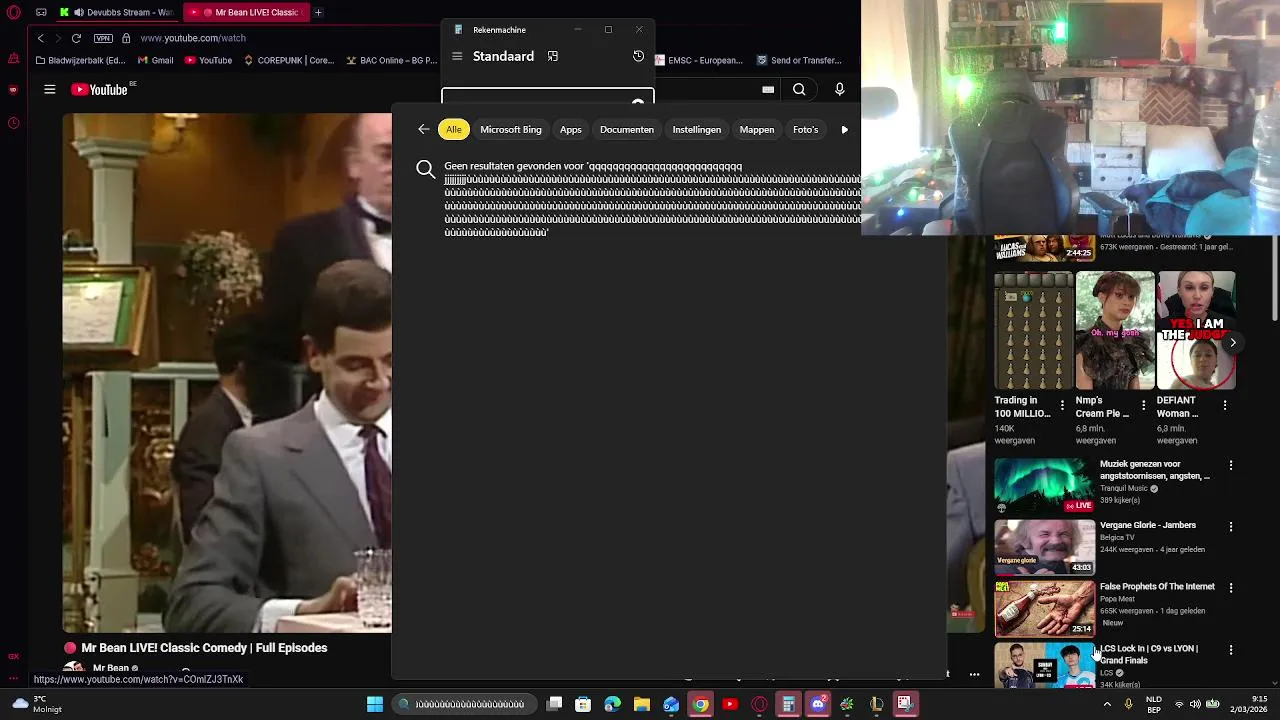The width and height of the screenshot is (1280, 720).
Task: Open the BAC Online bookmark
Action: tap(391, 60)
